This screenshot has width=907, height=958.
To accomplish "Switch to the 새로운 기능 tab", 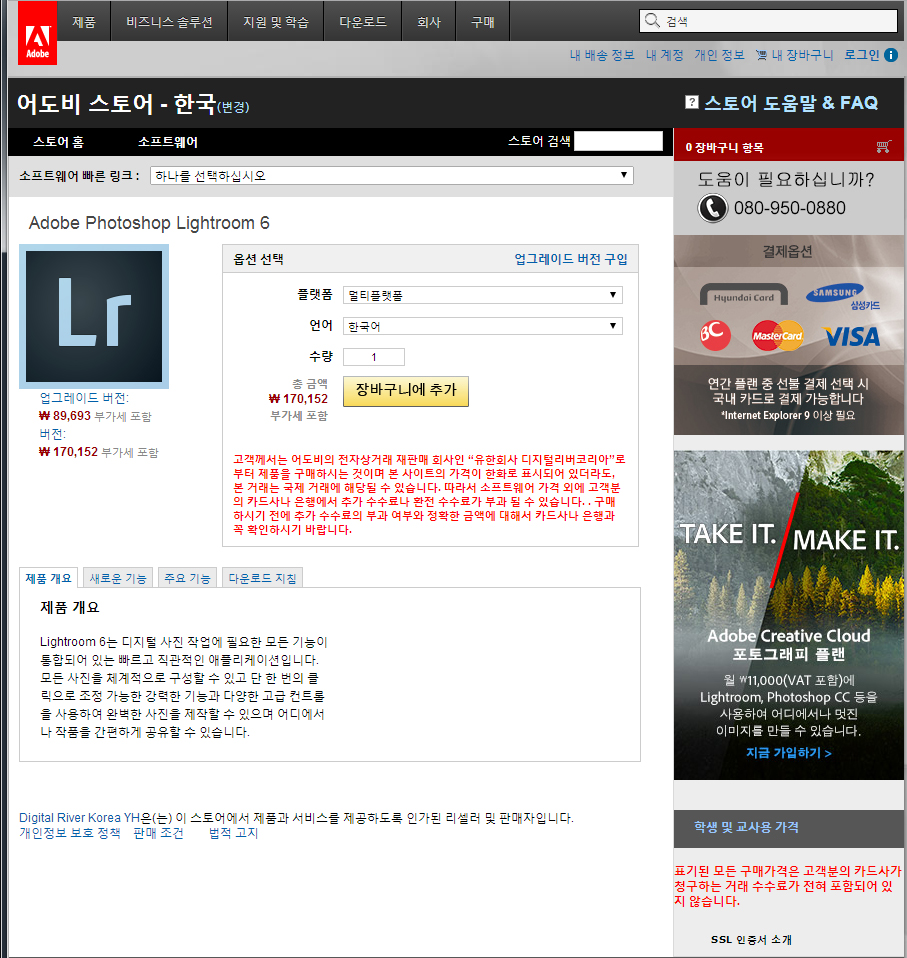I will point(118,578).
